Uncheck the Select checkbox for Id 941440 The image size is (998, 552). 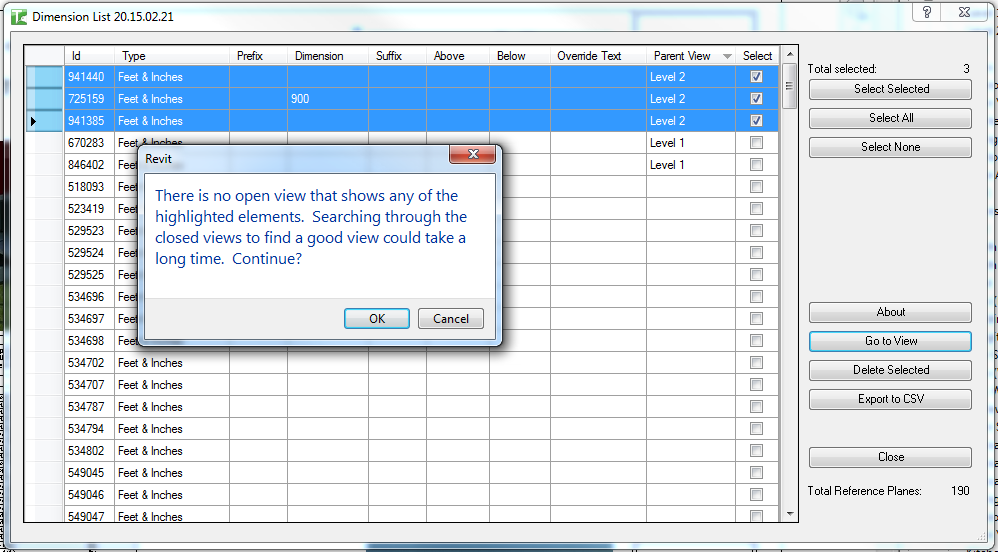click(756, 77)
